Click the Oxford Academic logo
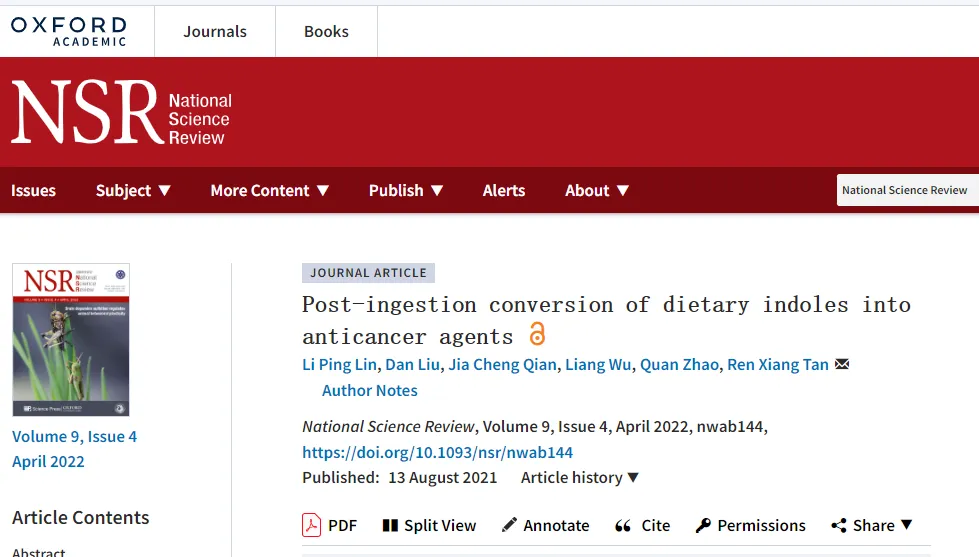This screenshot has height=557, width=979. coord(69,30)
